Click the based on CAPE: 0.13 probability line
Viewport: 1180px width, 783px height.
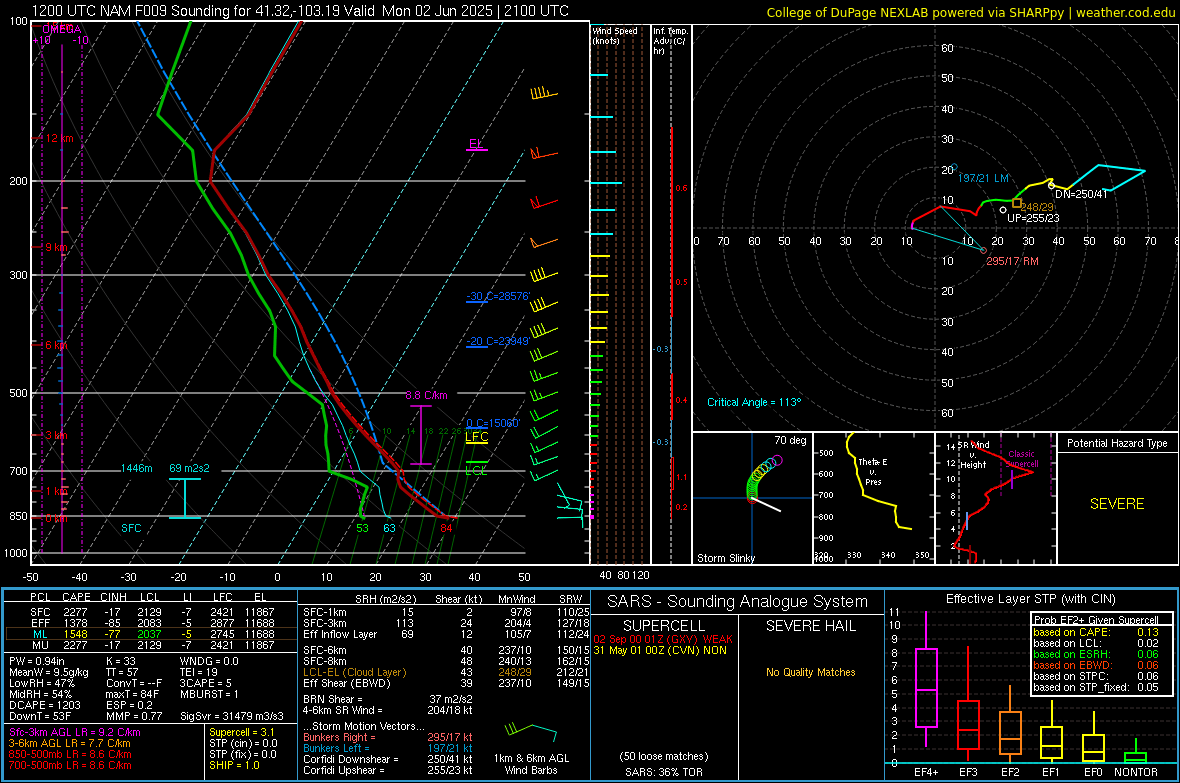point(1096,632)
